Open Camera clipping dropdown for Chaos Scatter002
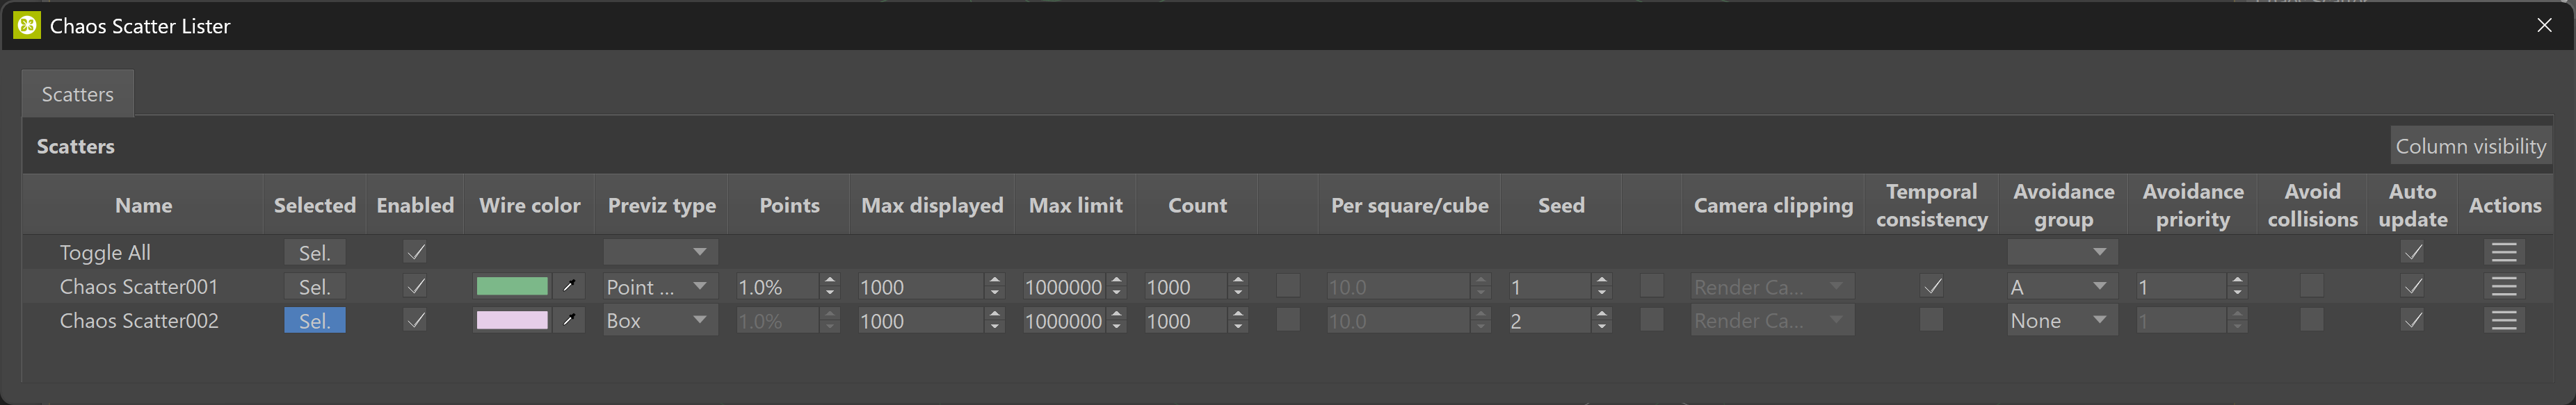This screenshot has height=405, width=2576. (1772, 321)
